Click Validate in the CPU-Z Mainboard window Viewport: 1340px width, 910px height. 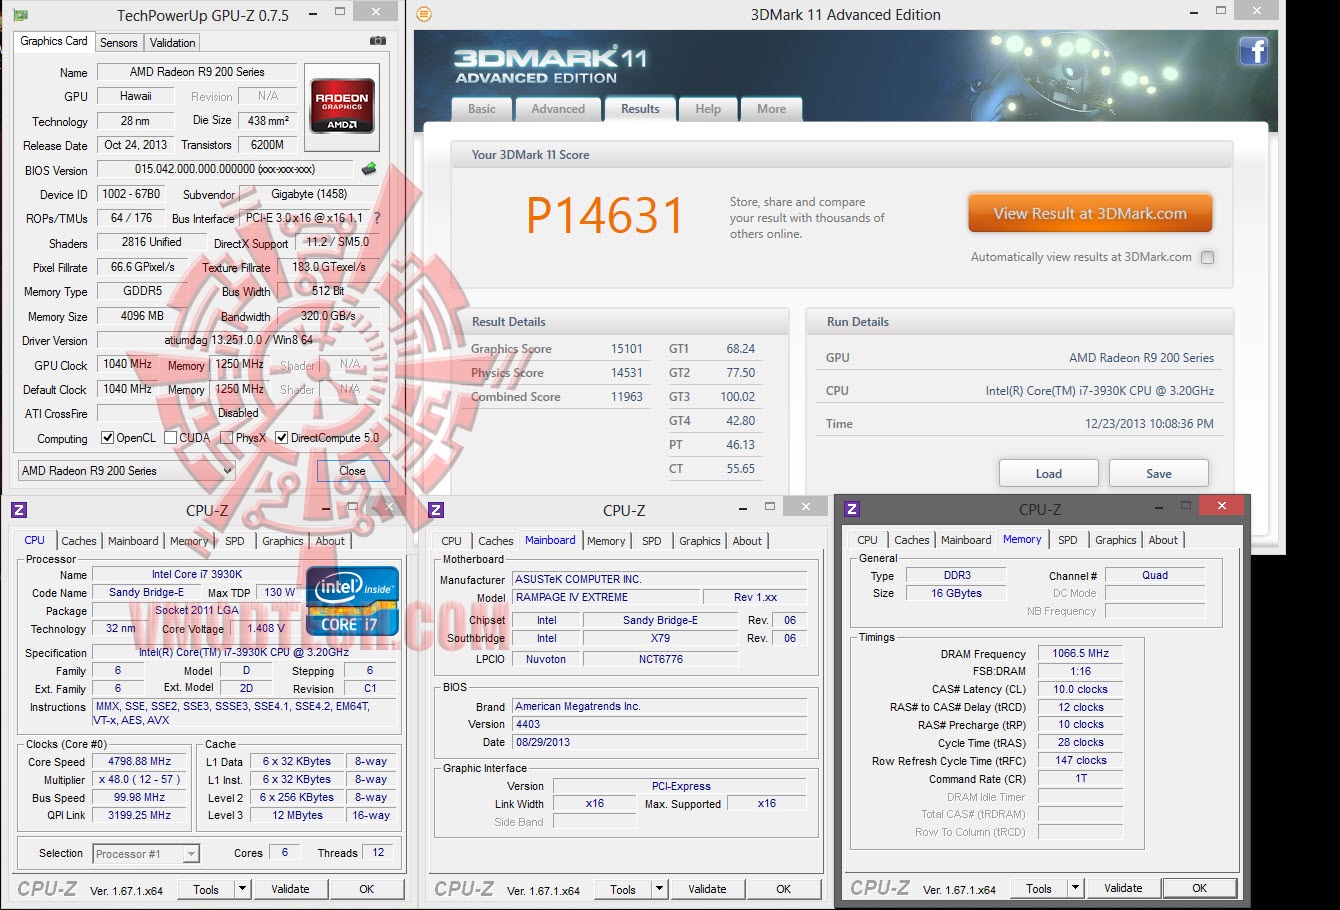coord(707,889)
